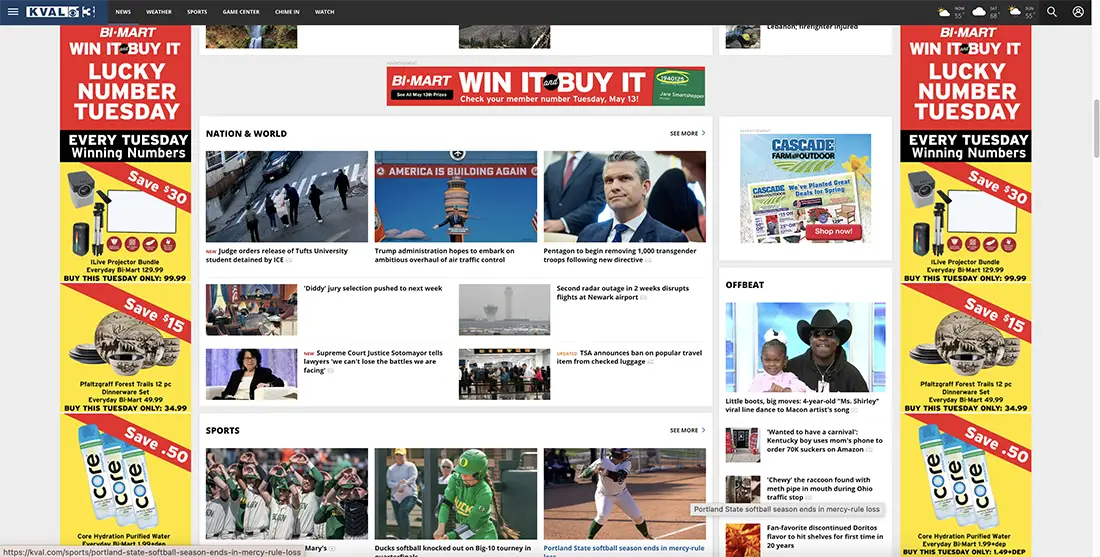
Task: Open the News menu
Action: pyautogui.click(x=123, y=12)
